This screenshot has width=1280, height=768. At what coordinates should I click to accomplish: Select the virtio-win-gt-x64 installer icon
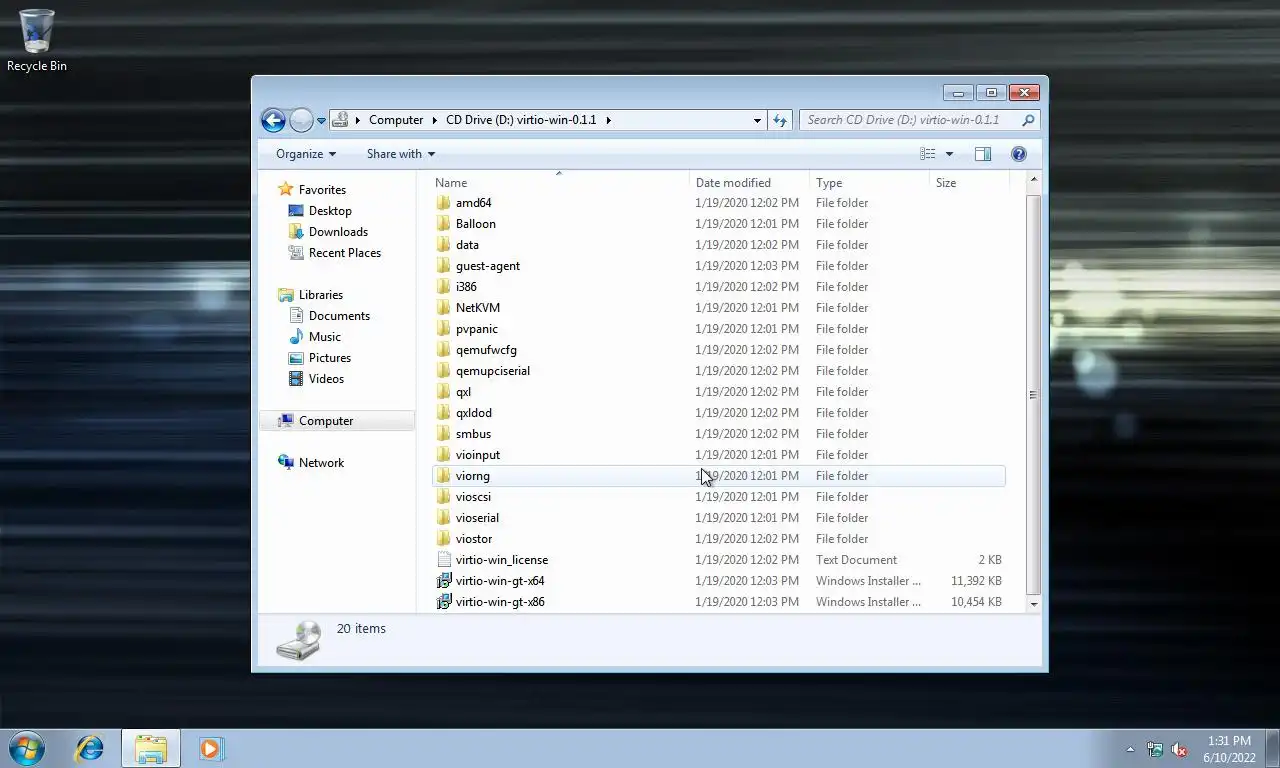pyautogui.click(x=444, y=581)
